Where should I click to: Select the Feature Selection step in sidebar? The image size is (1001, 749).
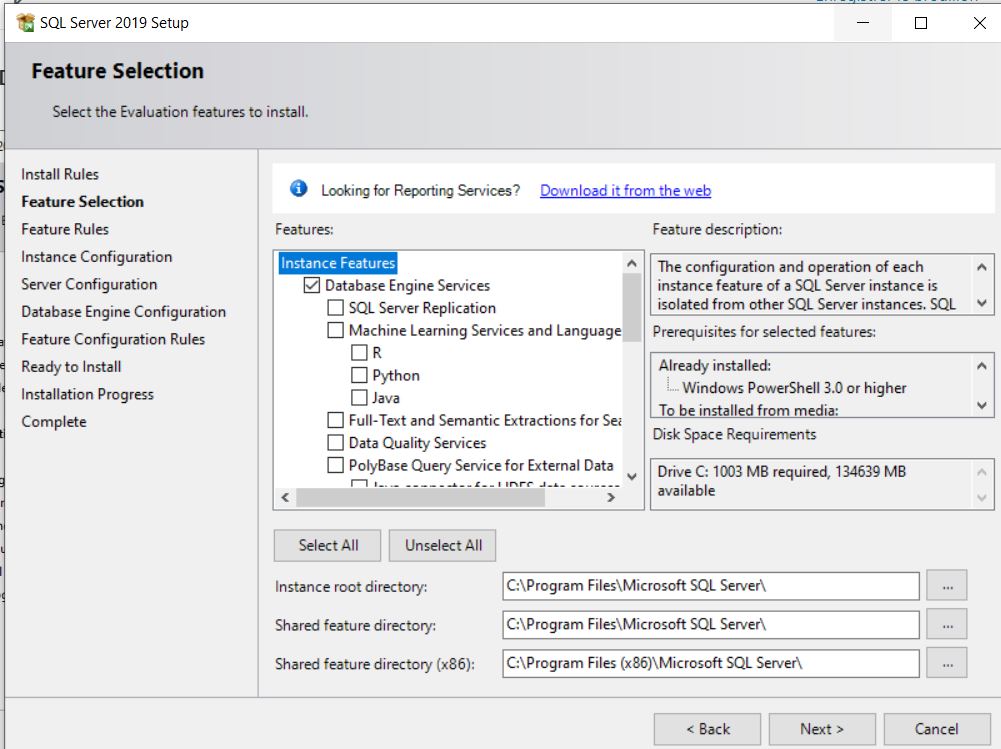[x=82, y=202]
